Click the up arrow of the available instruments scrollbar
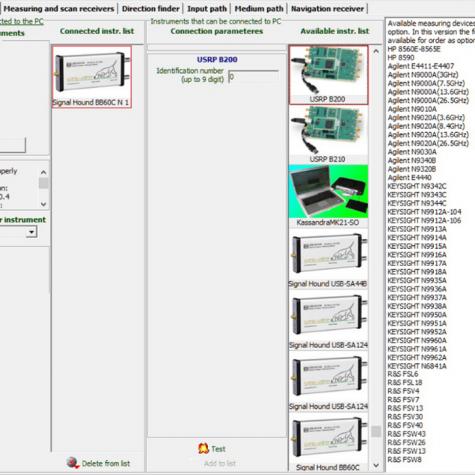Screen dimensions: 475x475 [x=376, y=51]
